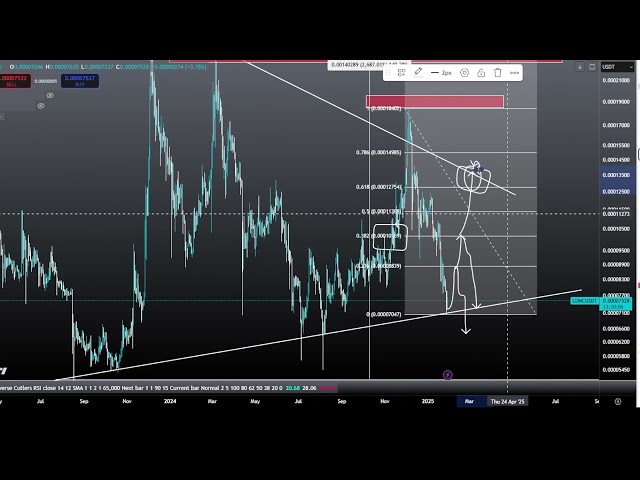This screenshot has width=640, height=480.
Task: Toggle the lower indicator visibility eye
Action: [41, 105]
